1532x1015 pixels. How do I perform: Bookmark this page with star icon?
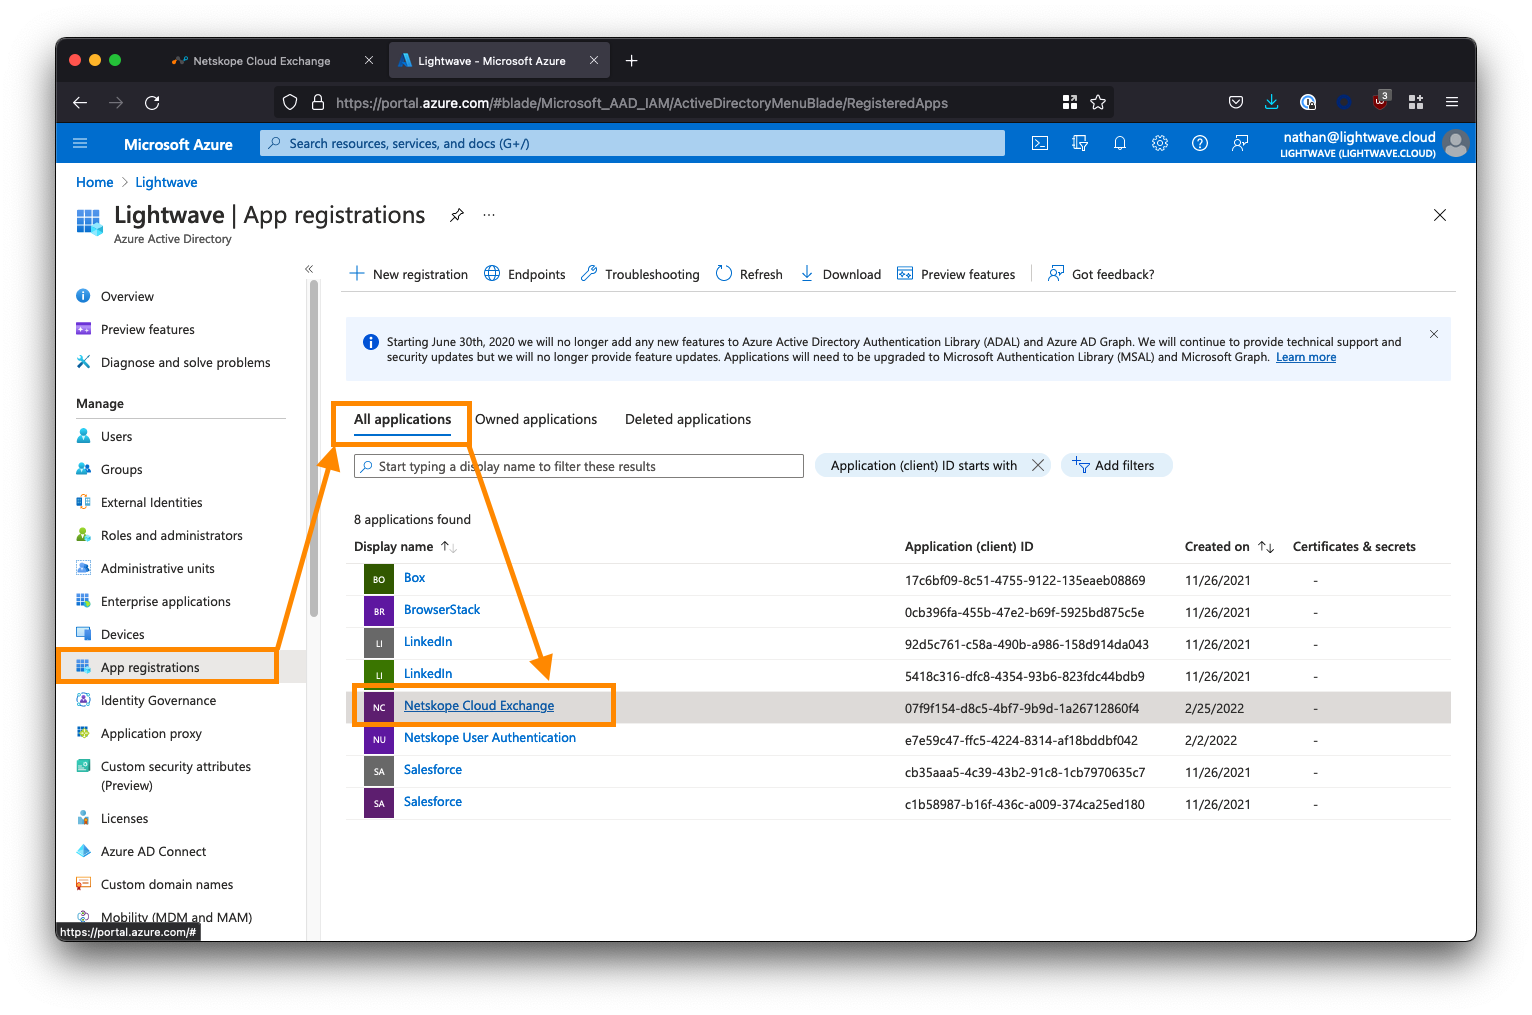[1098, 102]
